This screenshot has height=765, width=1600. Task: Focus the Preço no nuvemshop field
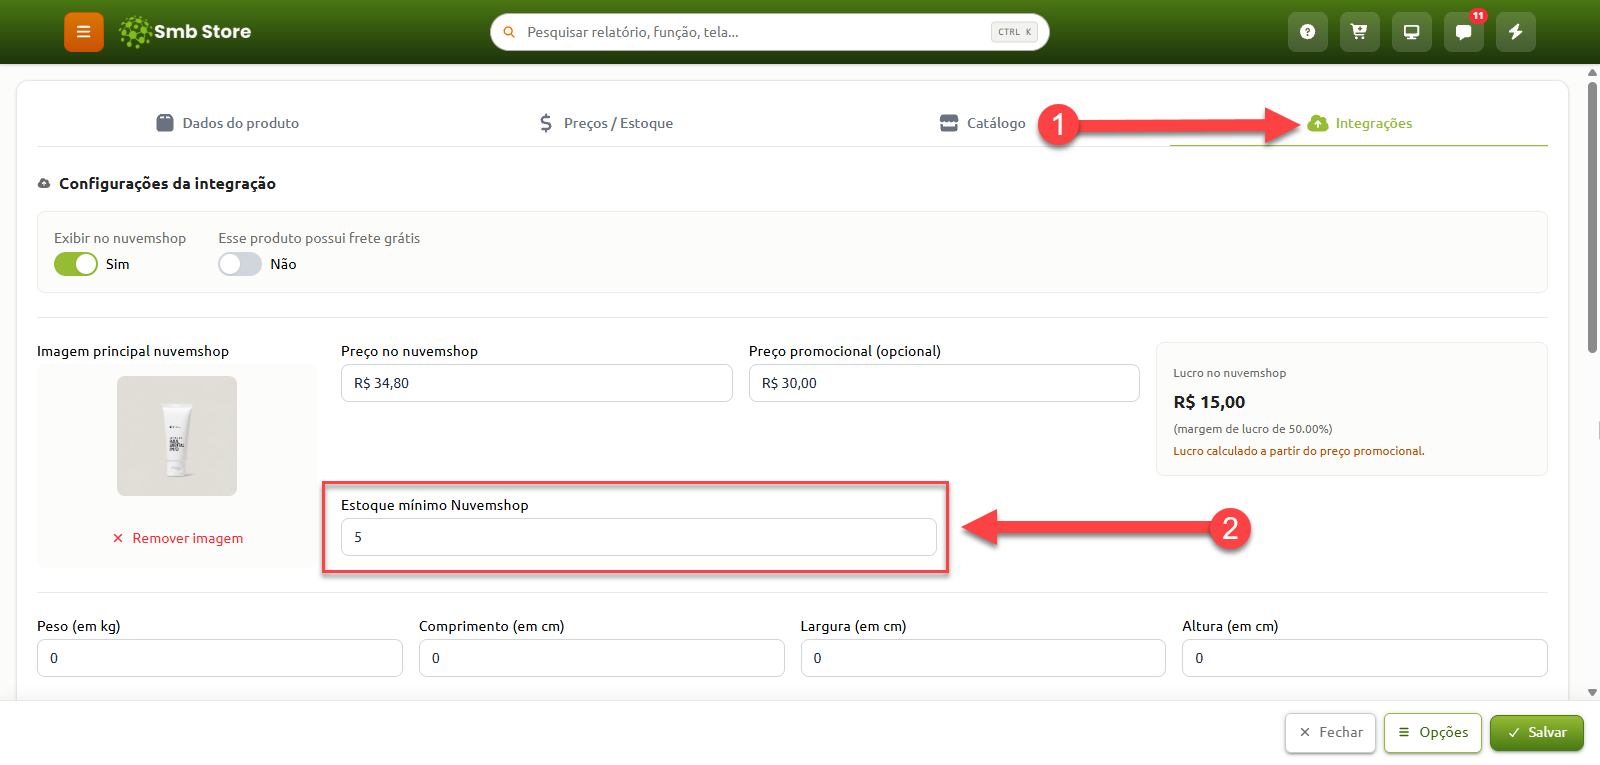tap(536, 383)
